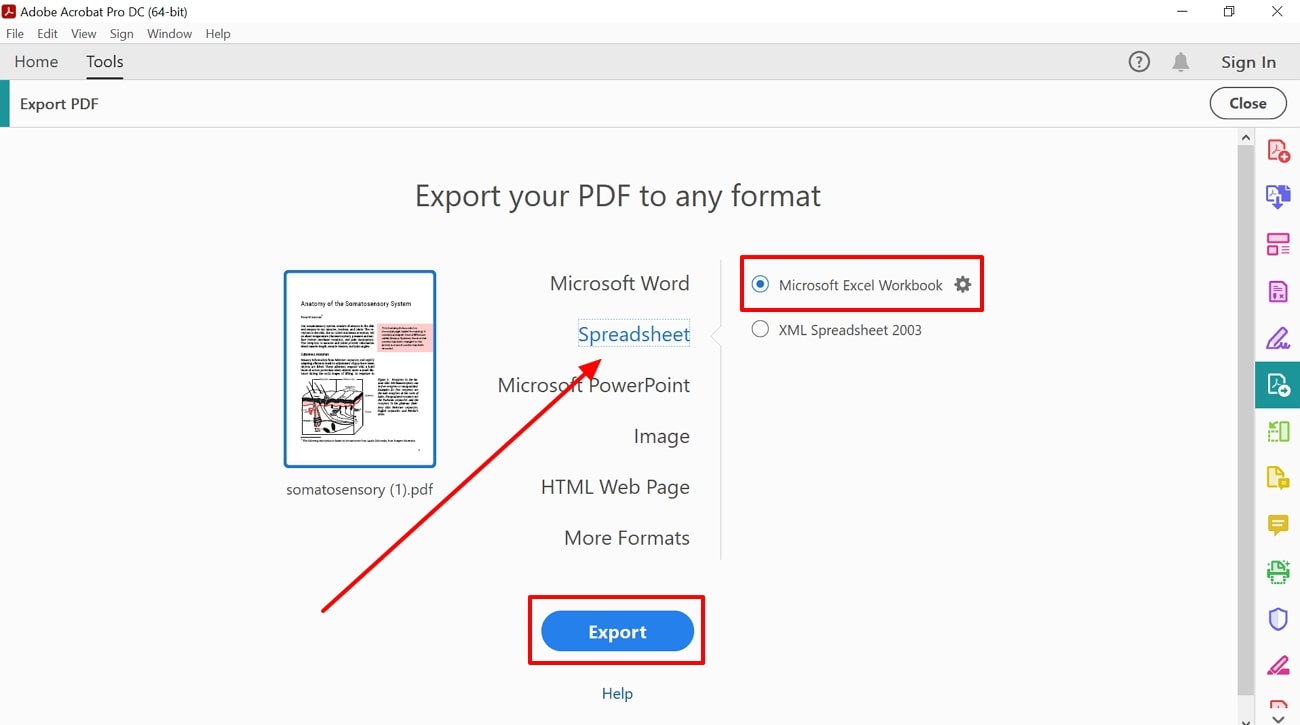
Task: Open the View menu
Action: click(x=84, y=34)
